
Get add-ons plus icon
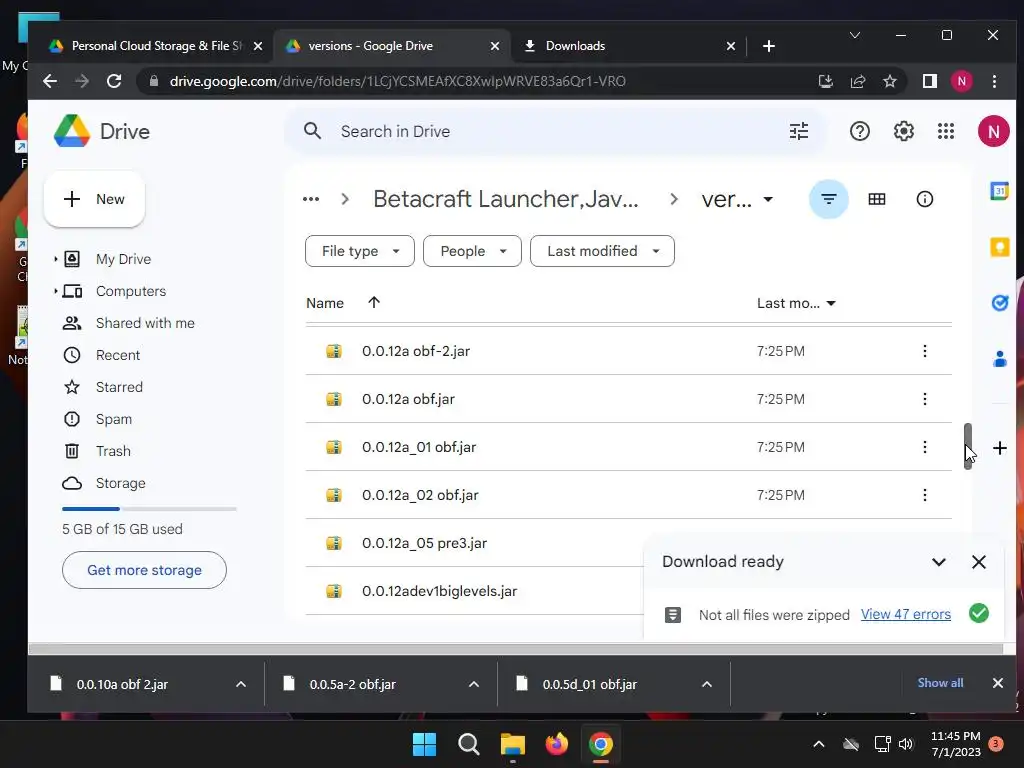(x=999, y=448)
